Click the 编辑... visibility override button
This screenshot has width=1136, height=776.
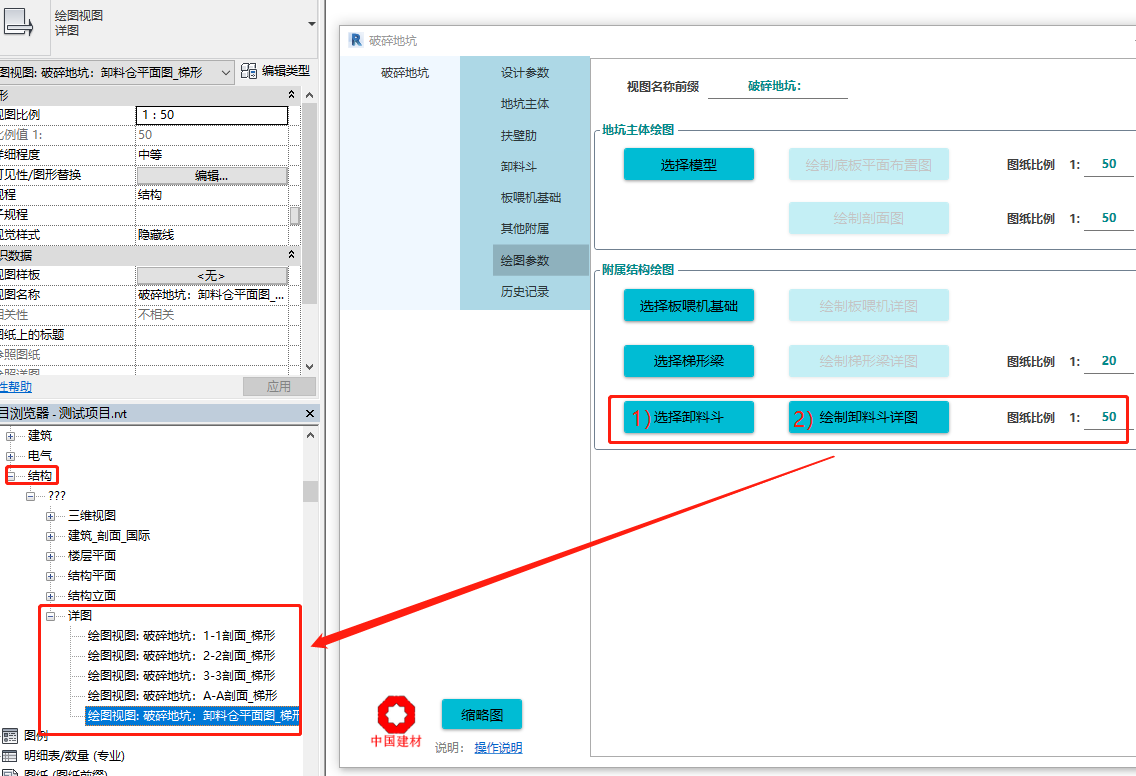212,175
